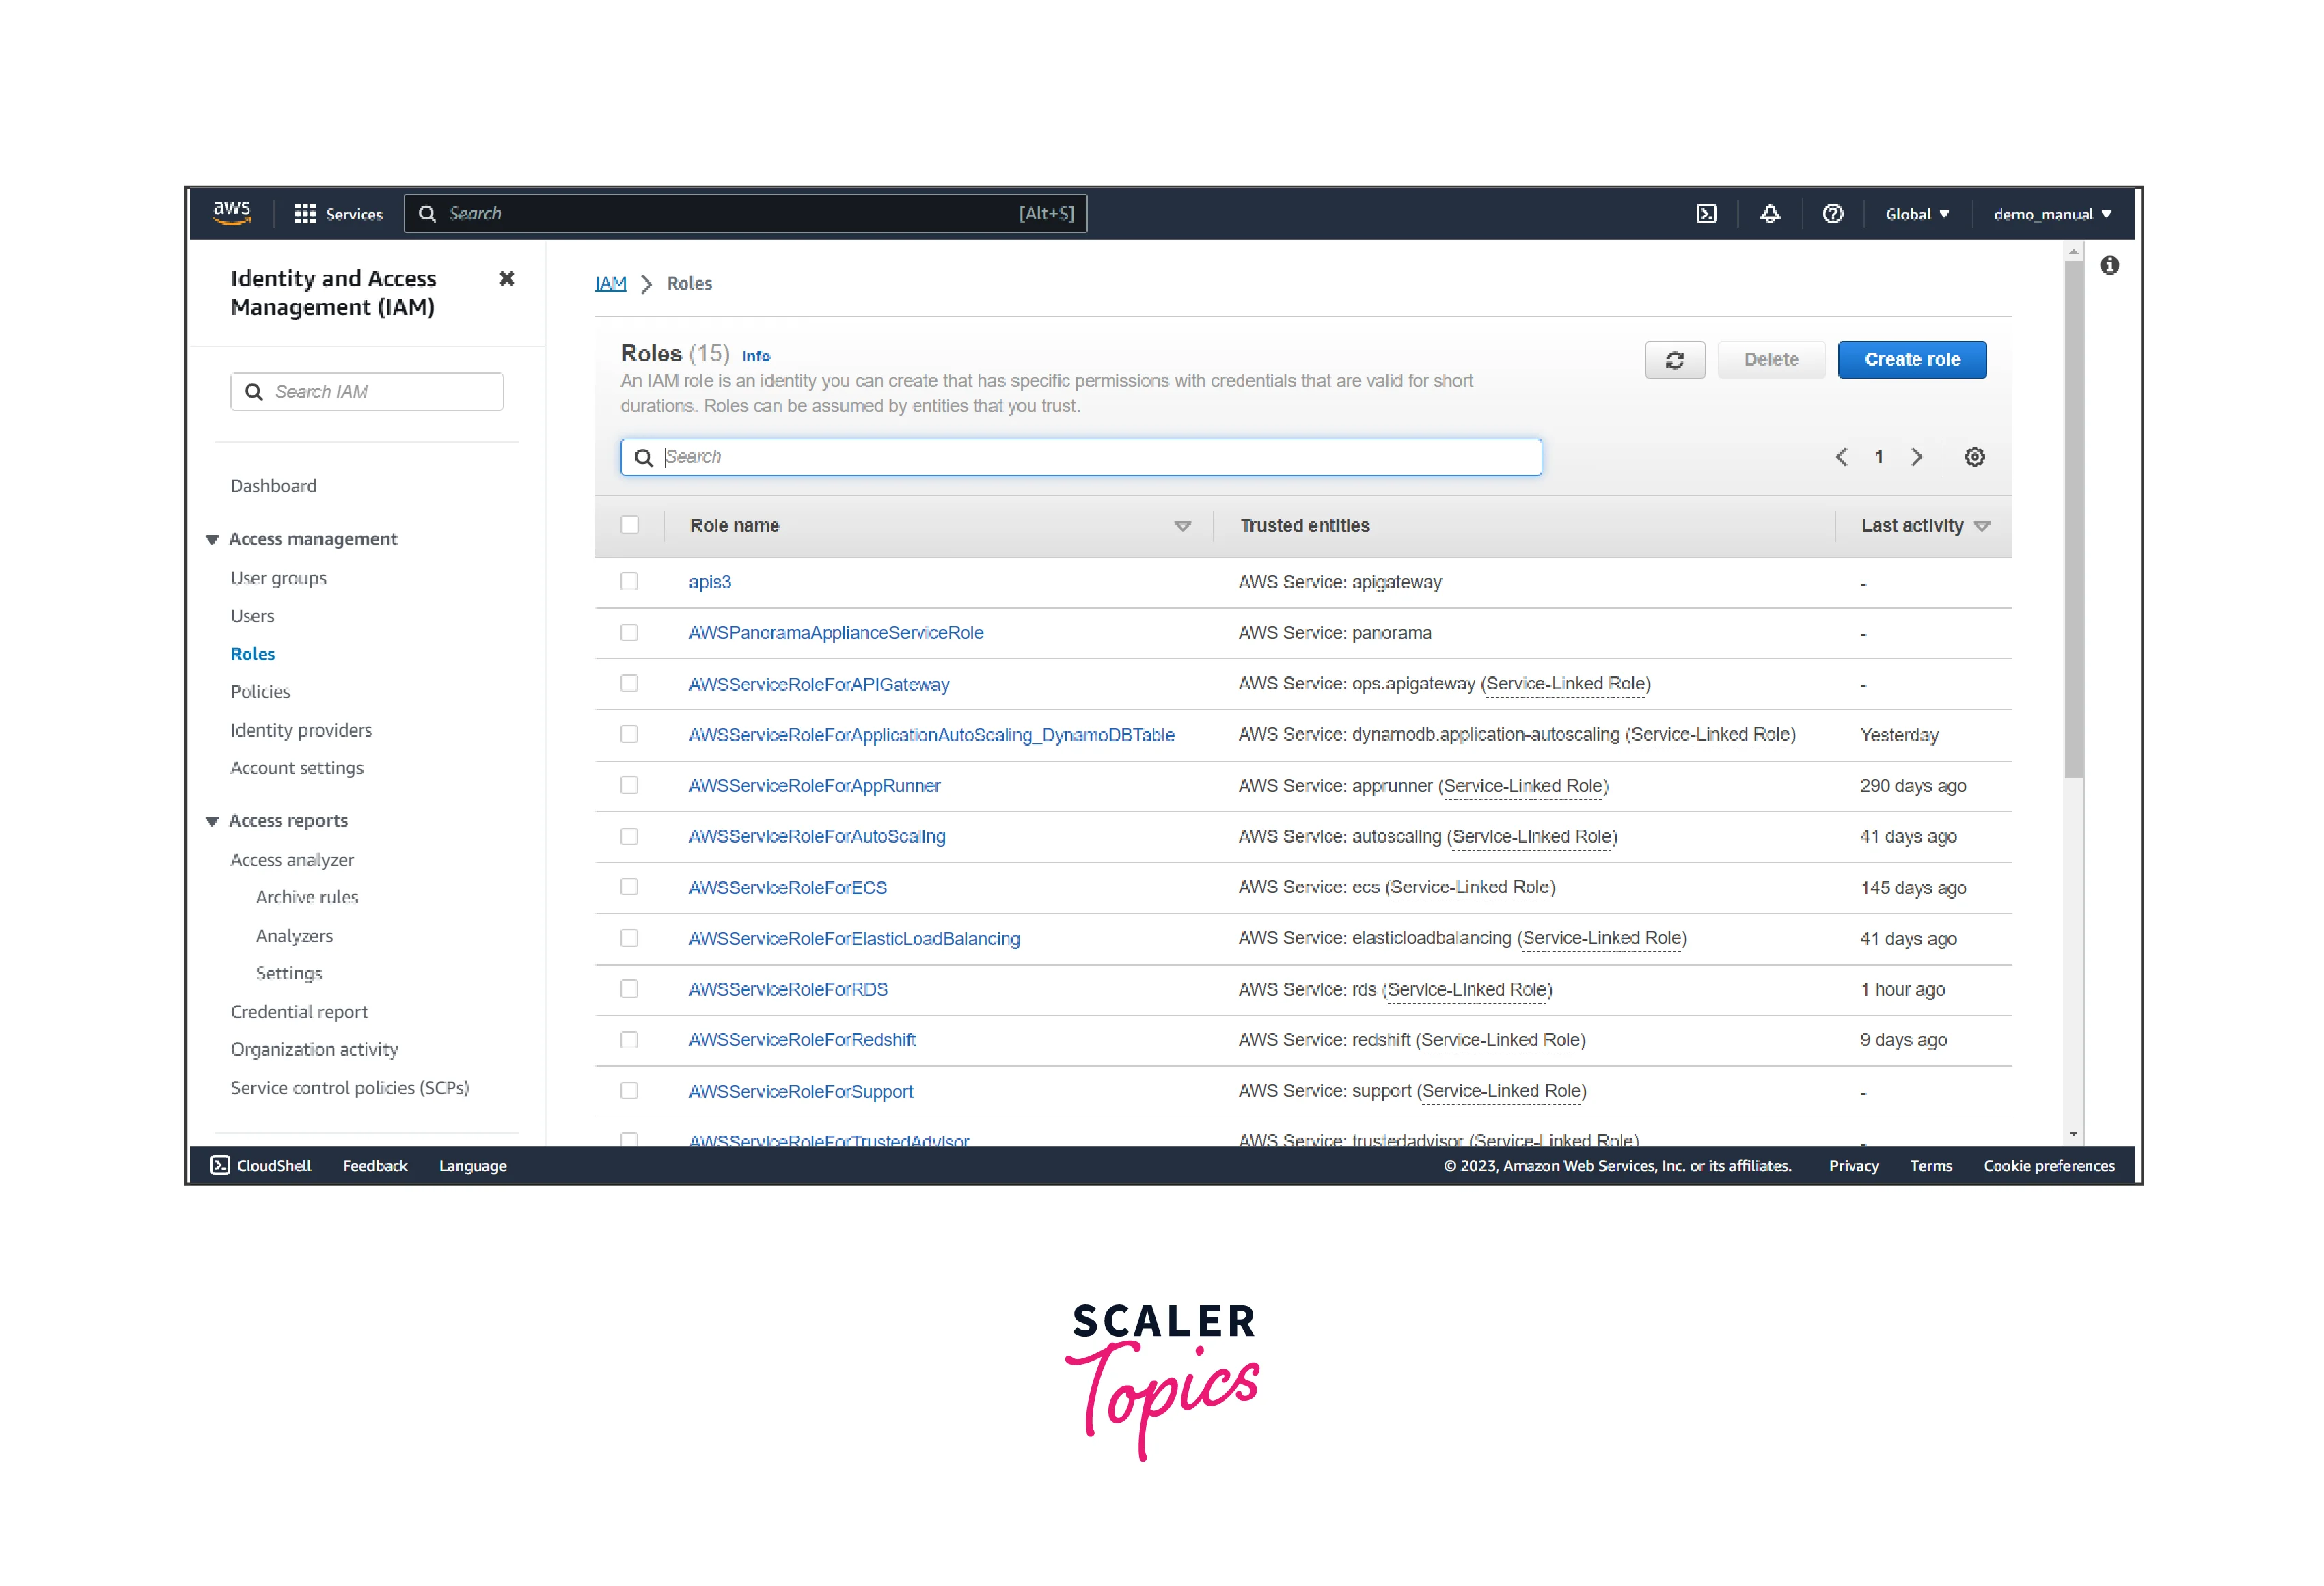2324x1586 pixels.
Task: Open the Global region dropdown
Action: (x=1916, y=214)
